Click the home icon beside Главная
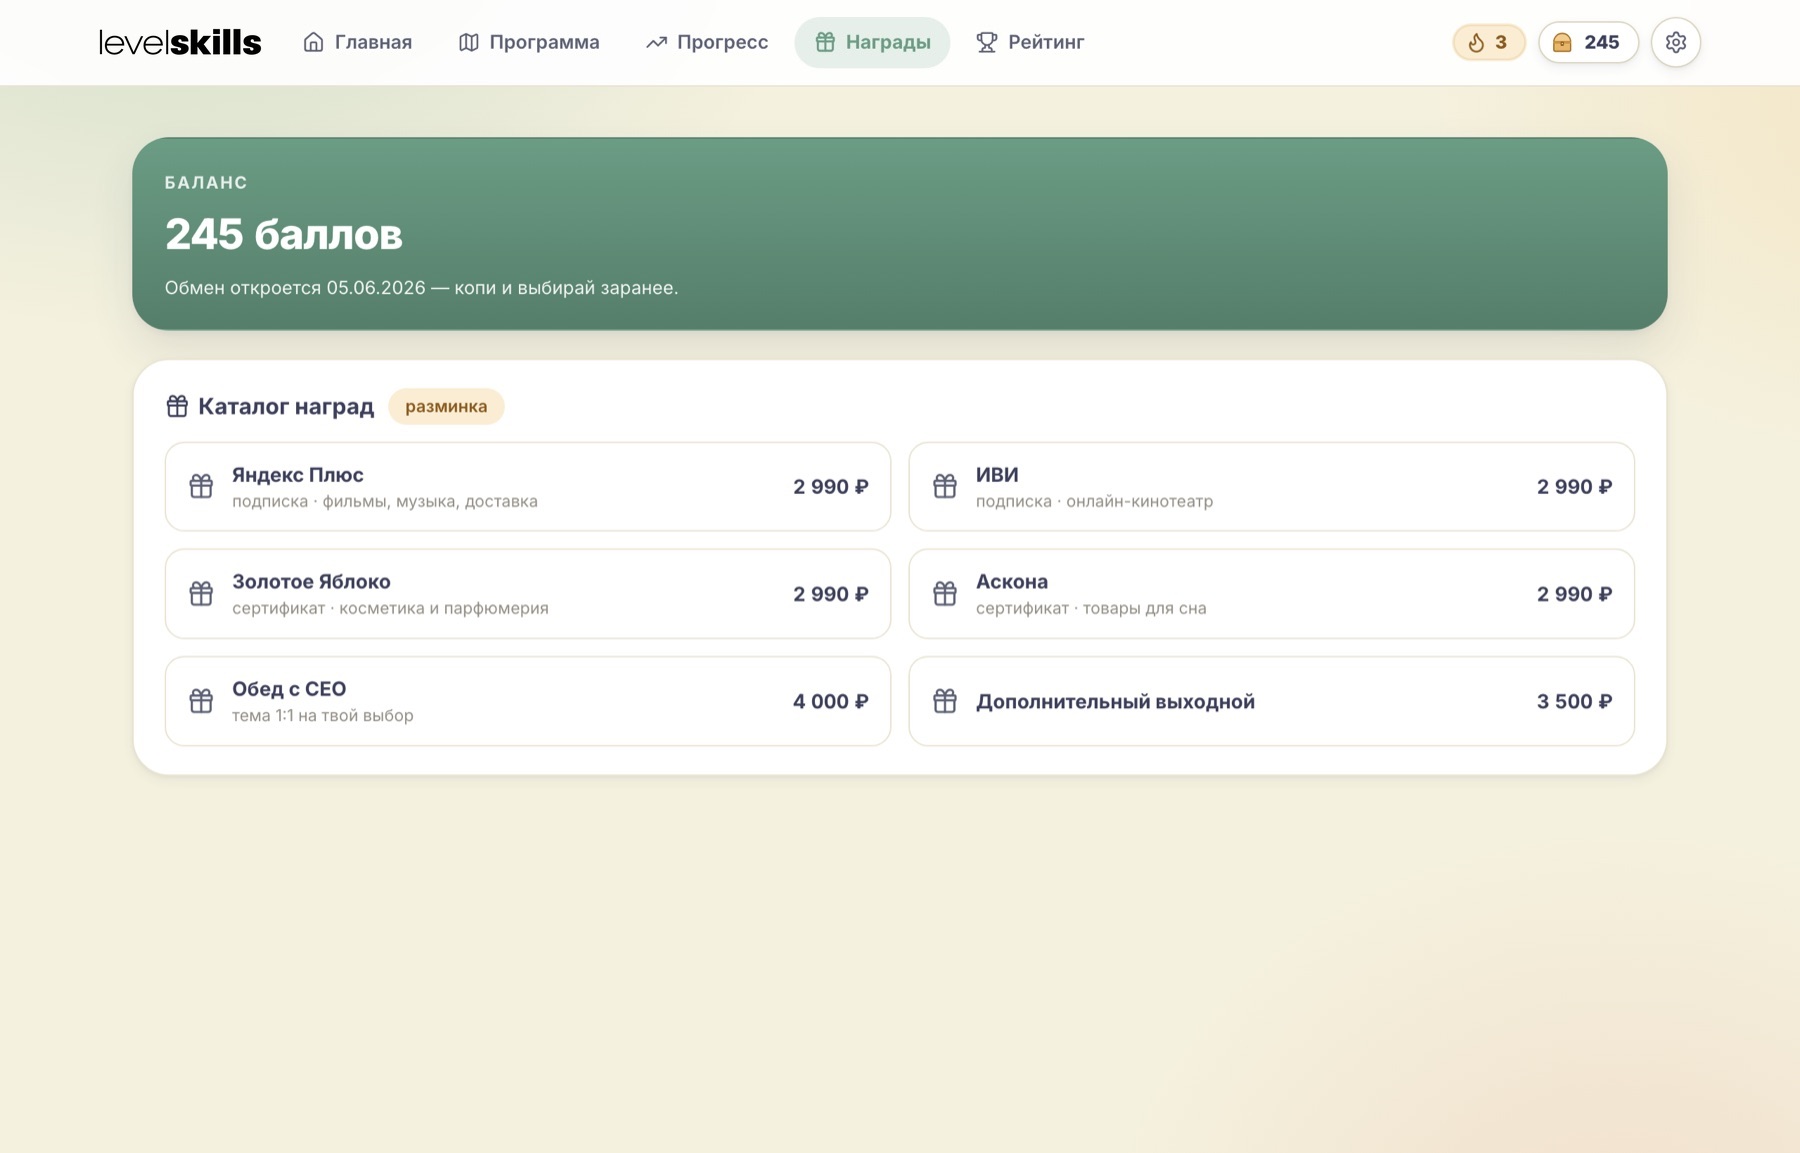Screen dimensions: 1800x1153 pos(313,42)
